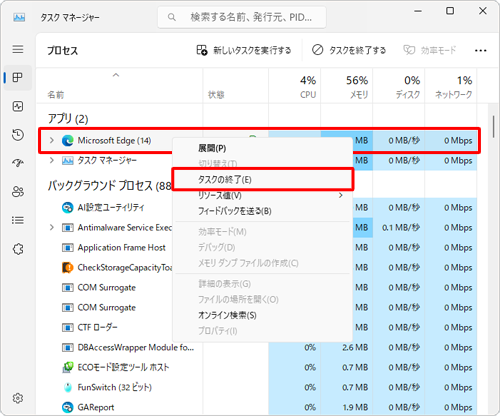500x416 pixels.
Task: Open the hamburger navigation menu
Action: pyautogui.click(x=18, y=49)
